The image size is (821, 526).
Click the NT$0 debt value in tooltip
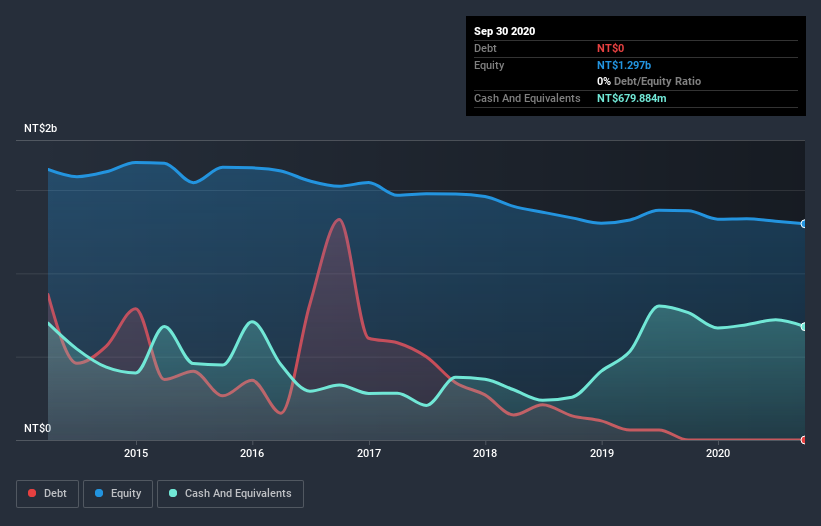[611, 48]
